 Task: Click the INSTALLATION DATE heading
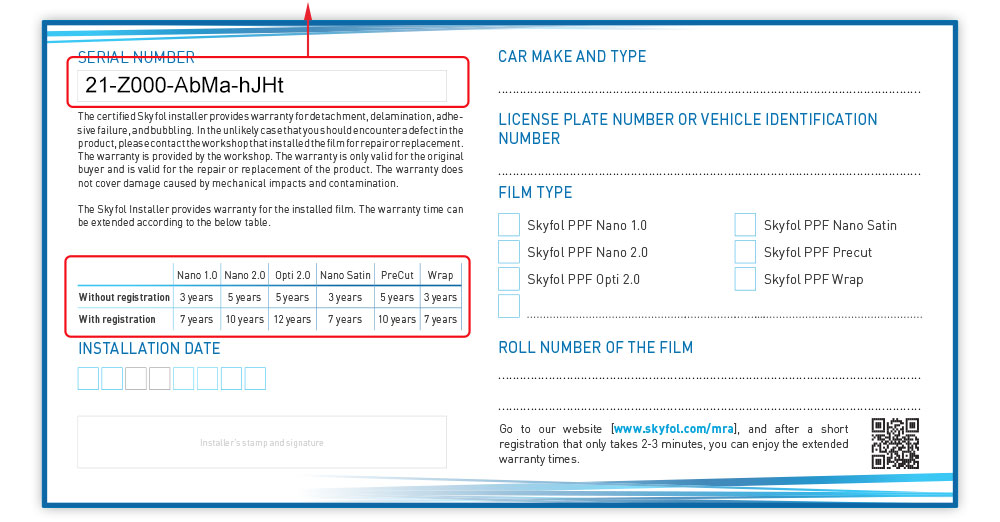[x=149, y=348]
